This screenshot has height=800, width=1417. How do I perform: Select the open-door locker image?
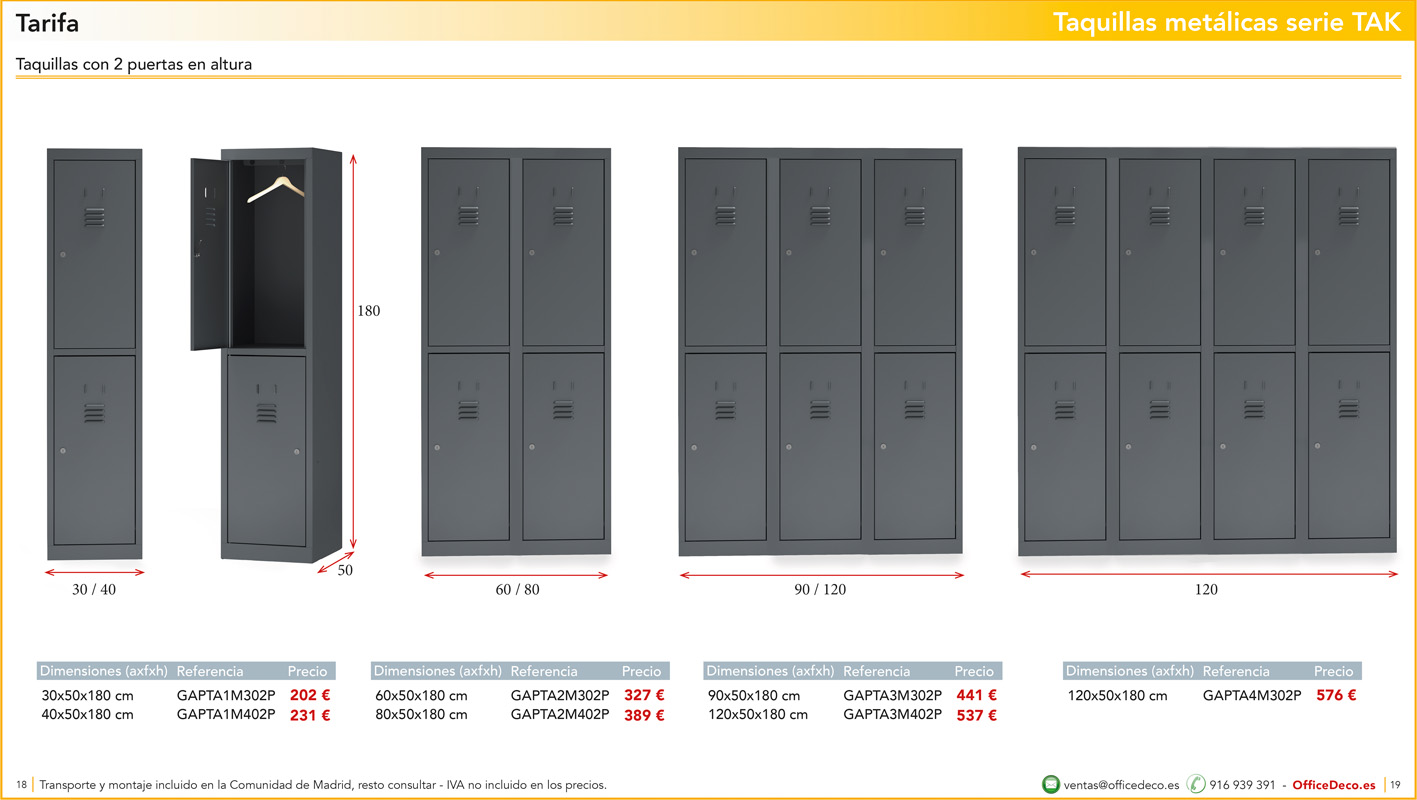click(x=268, y=353)
